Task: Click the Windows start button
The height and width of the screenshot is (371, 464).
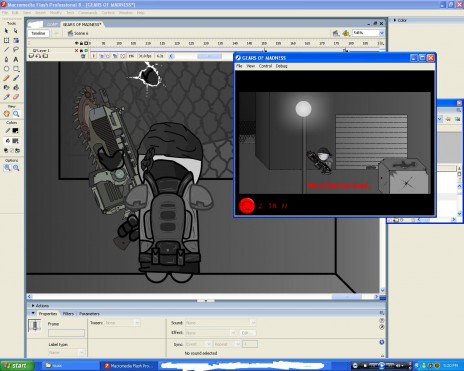Action: click(x=17, y=366)
